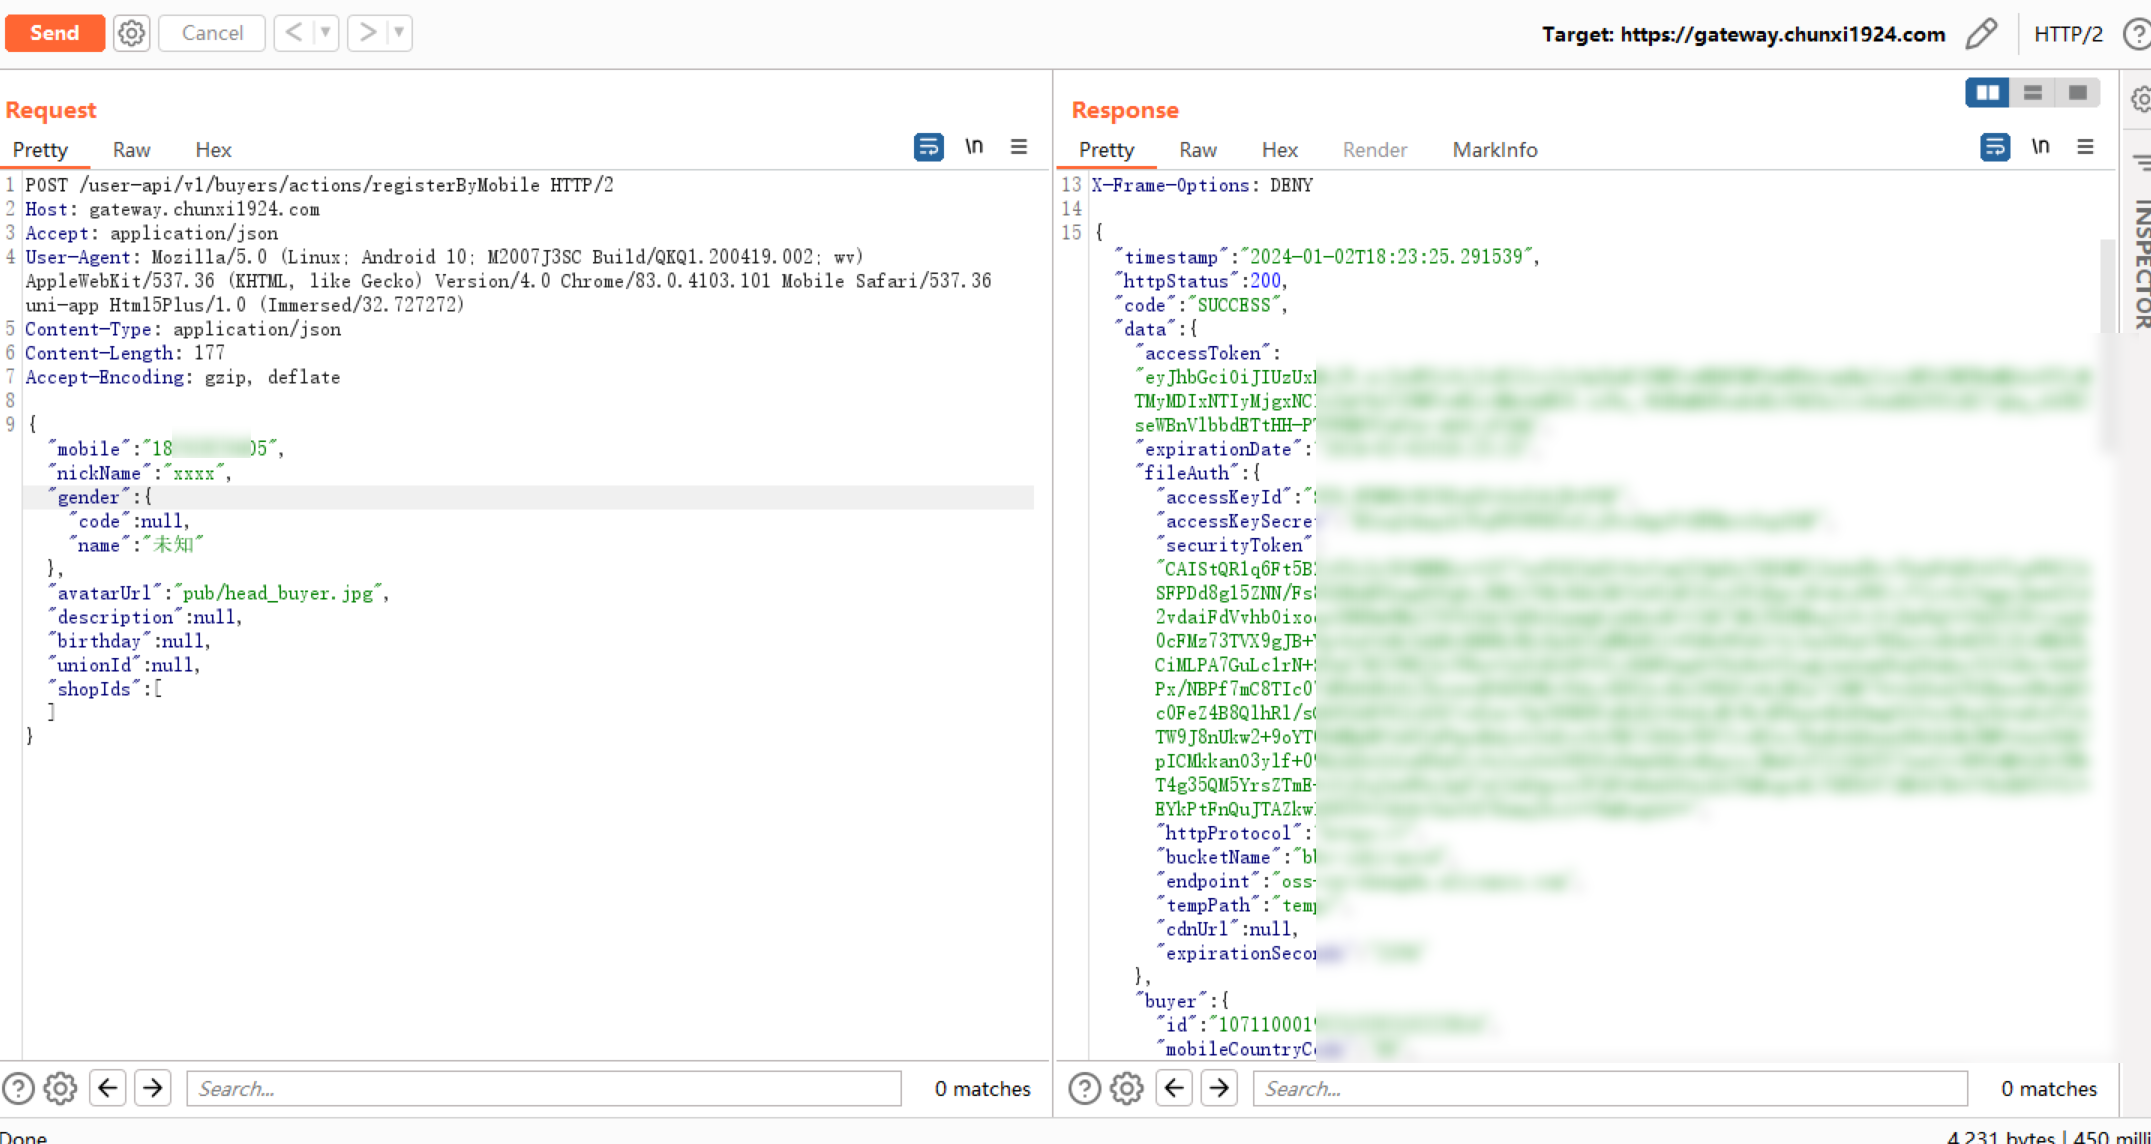Select side-by-side layout view icon

[1987, 93]
